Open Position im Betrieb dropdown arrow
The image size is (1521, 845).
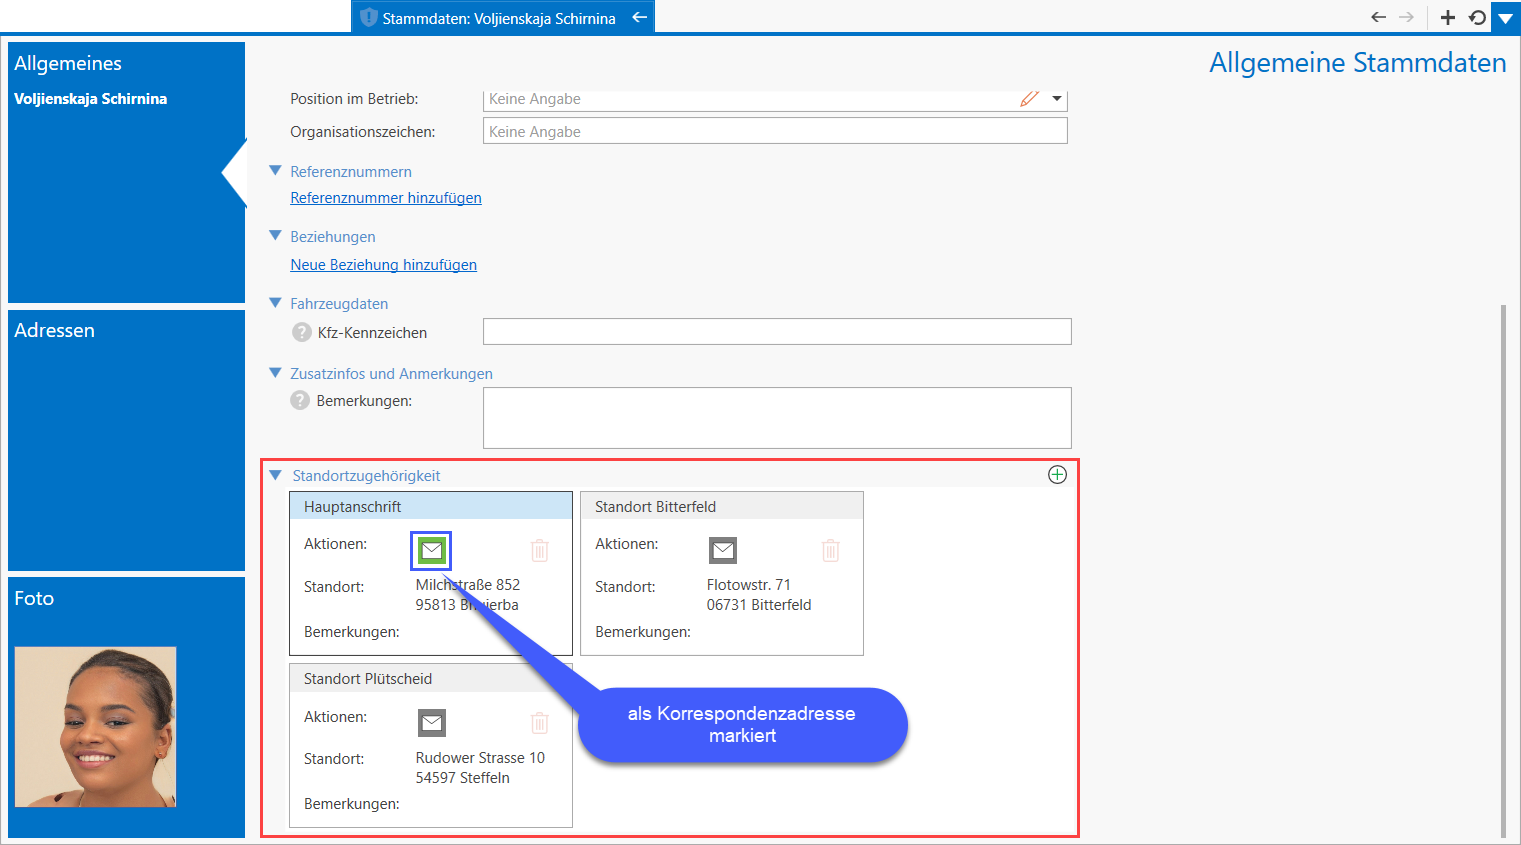(1056, 99)
